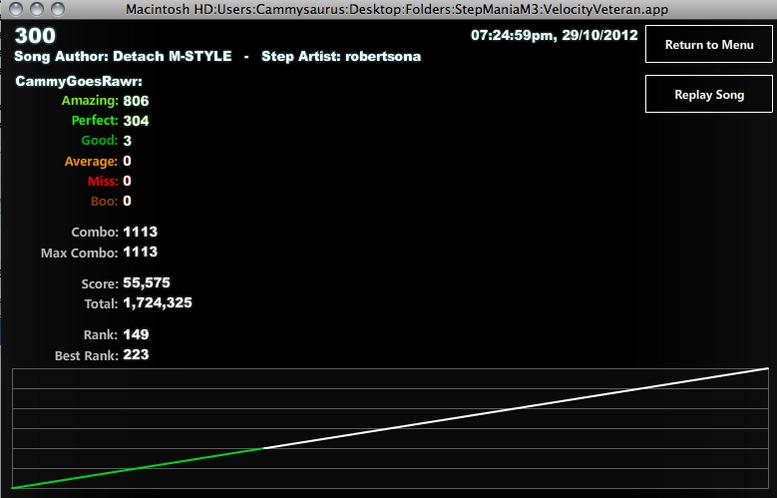Image resolution: width=777 pixels, height=498 pixels.
Task: Select the Perfect count 304
Action: pyautogui.click(x=136, y=121)
